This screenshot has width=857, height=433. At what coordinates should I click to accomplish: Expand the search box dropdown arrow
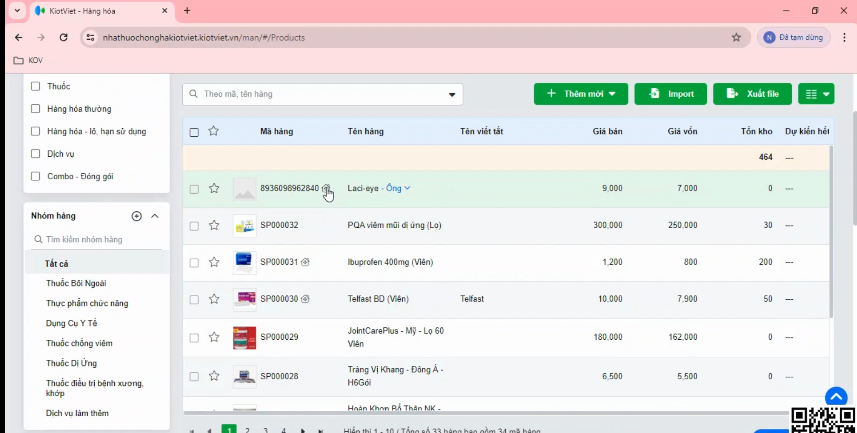pos(452,95)
